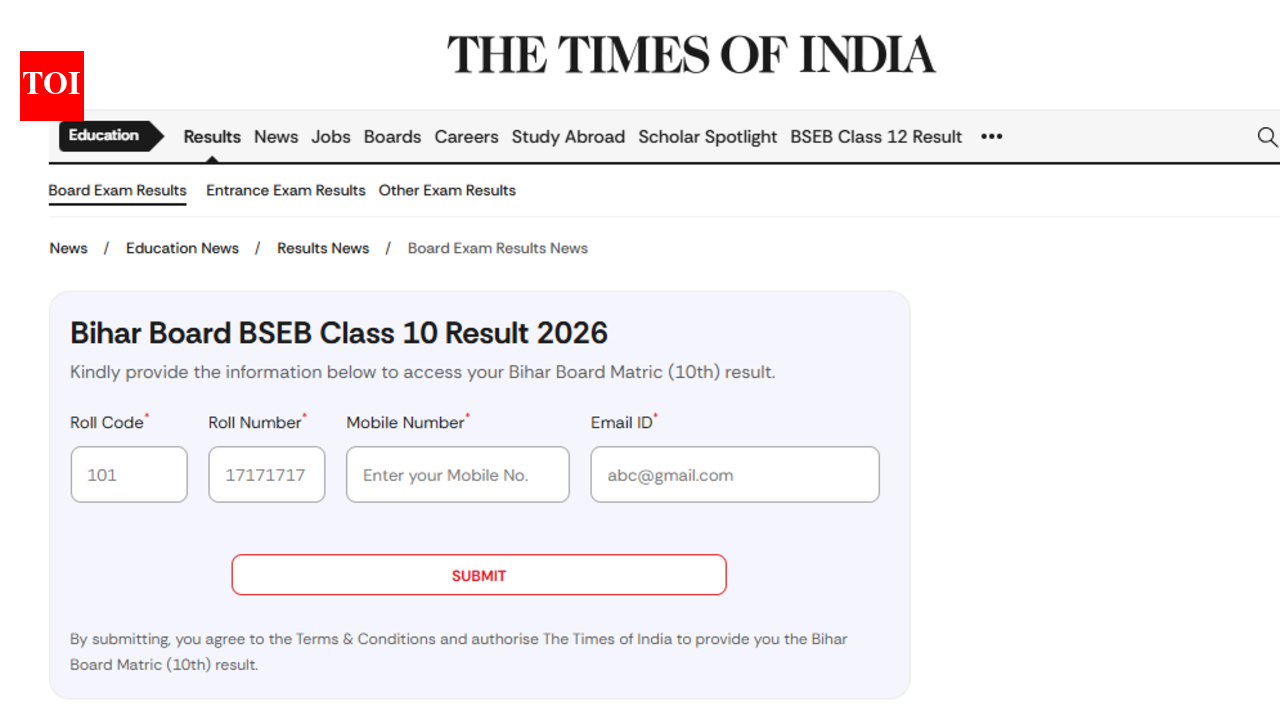Select the Careers navigation link

click(466, 137)
